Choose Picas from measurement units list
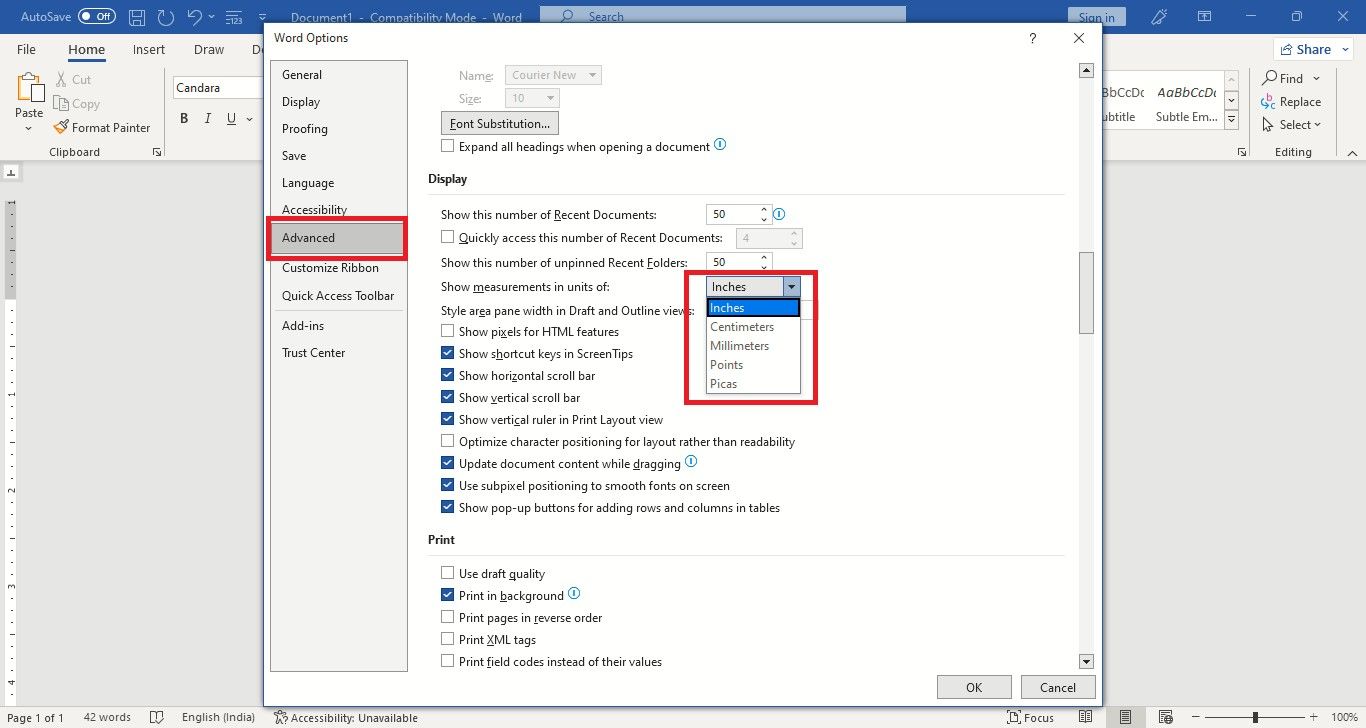This screenshot has height=728, width=1366. click(x=753, y=384)
